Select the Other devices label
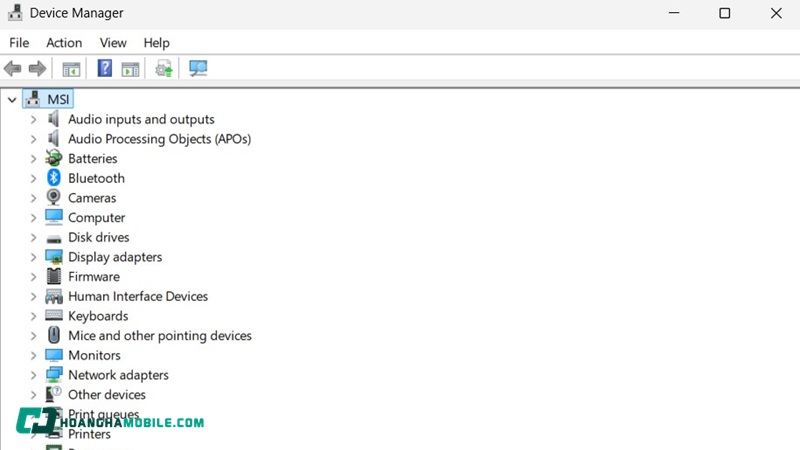The image size is (800, 450). tap(107, 394)
